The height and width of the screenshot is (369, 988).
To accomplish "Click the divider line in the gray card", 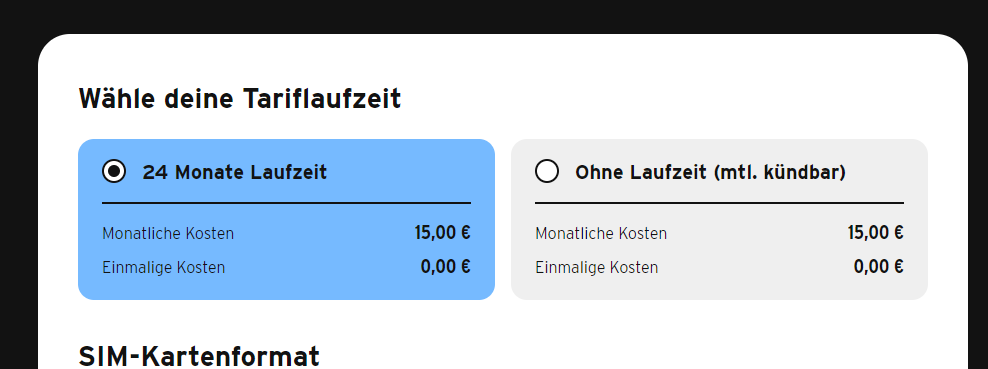I will (719, 203).
